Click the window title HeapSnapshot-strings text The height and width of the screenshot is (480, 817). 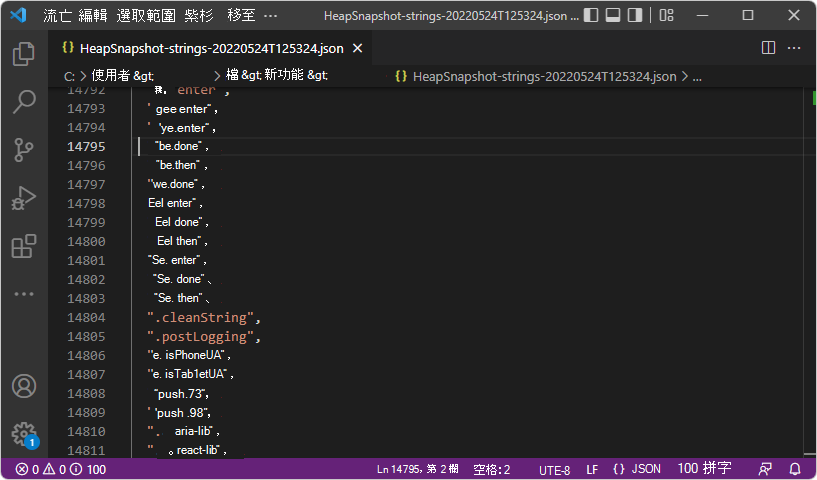452,16
